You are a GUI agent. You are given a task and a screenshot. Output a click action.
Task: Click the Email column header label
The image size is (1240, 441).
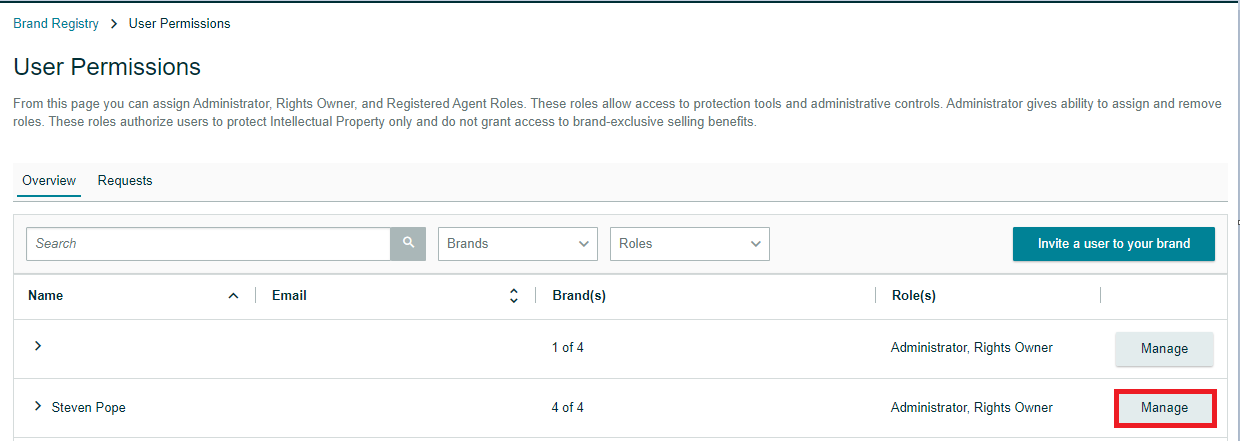coord(289,296)
